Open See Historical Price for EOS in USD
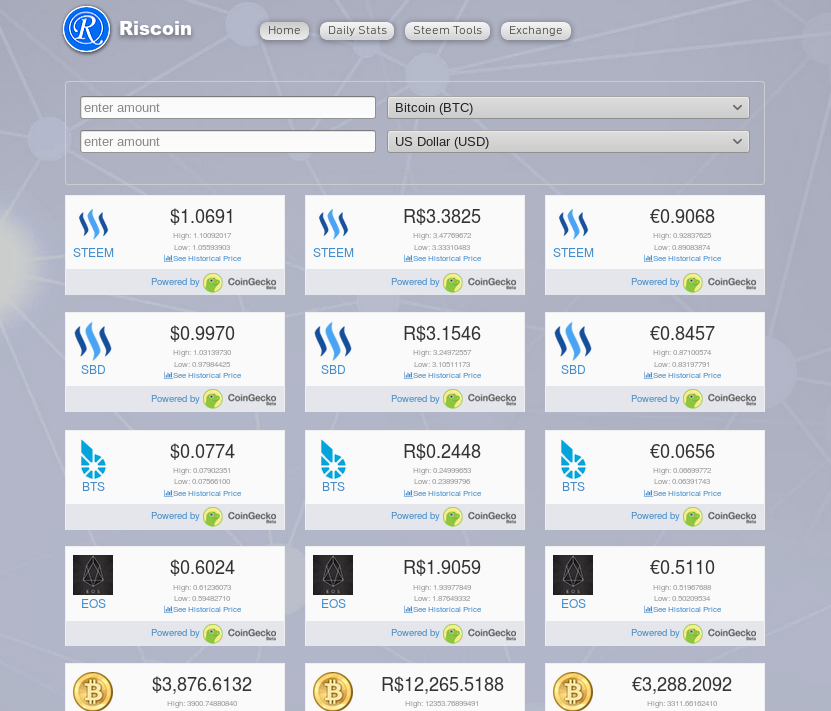This screenshot has height=711, width=831. pos(202,610)
